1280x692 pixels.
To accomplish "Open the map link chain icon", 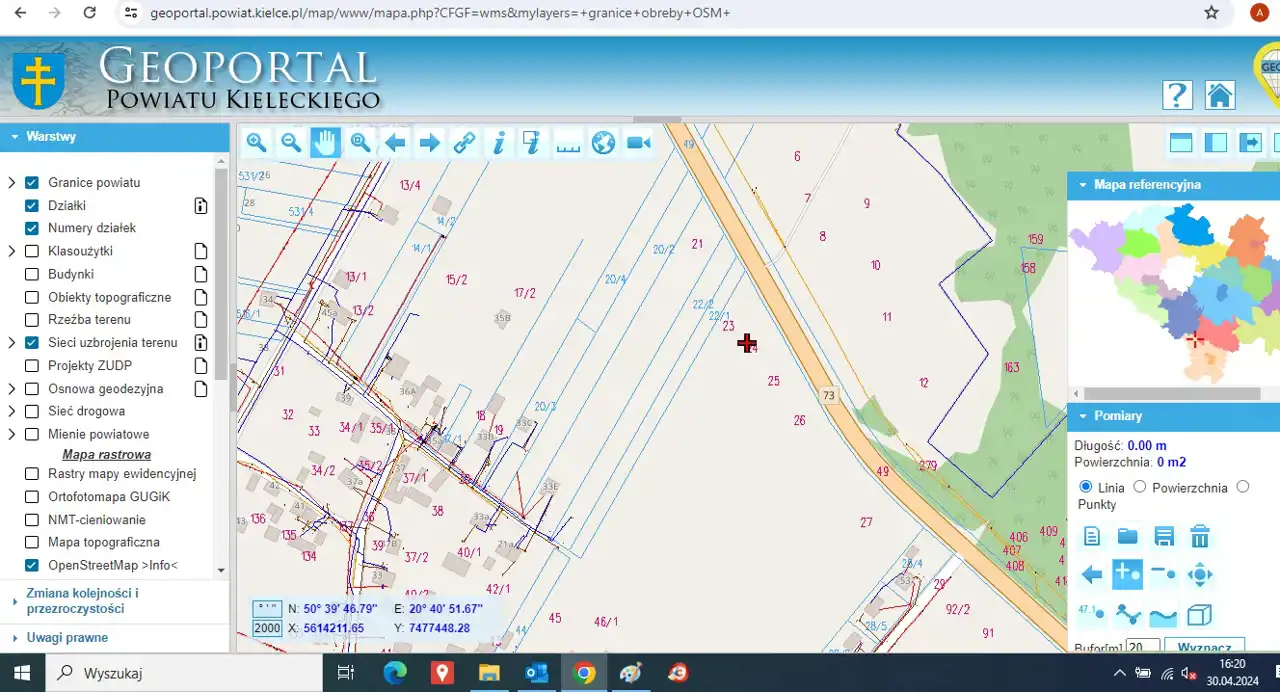I will [x=464, y=143].
